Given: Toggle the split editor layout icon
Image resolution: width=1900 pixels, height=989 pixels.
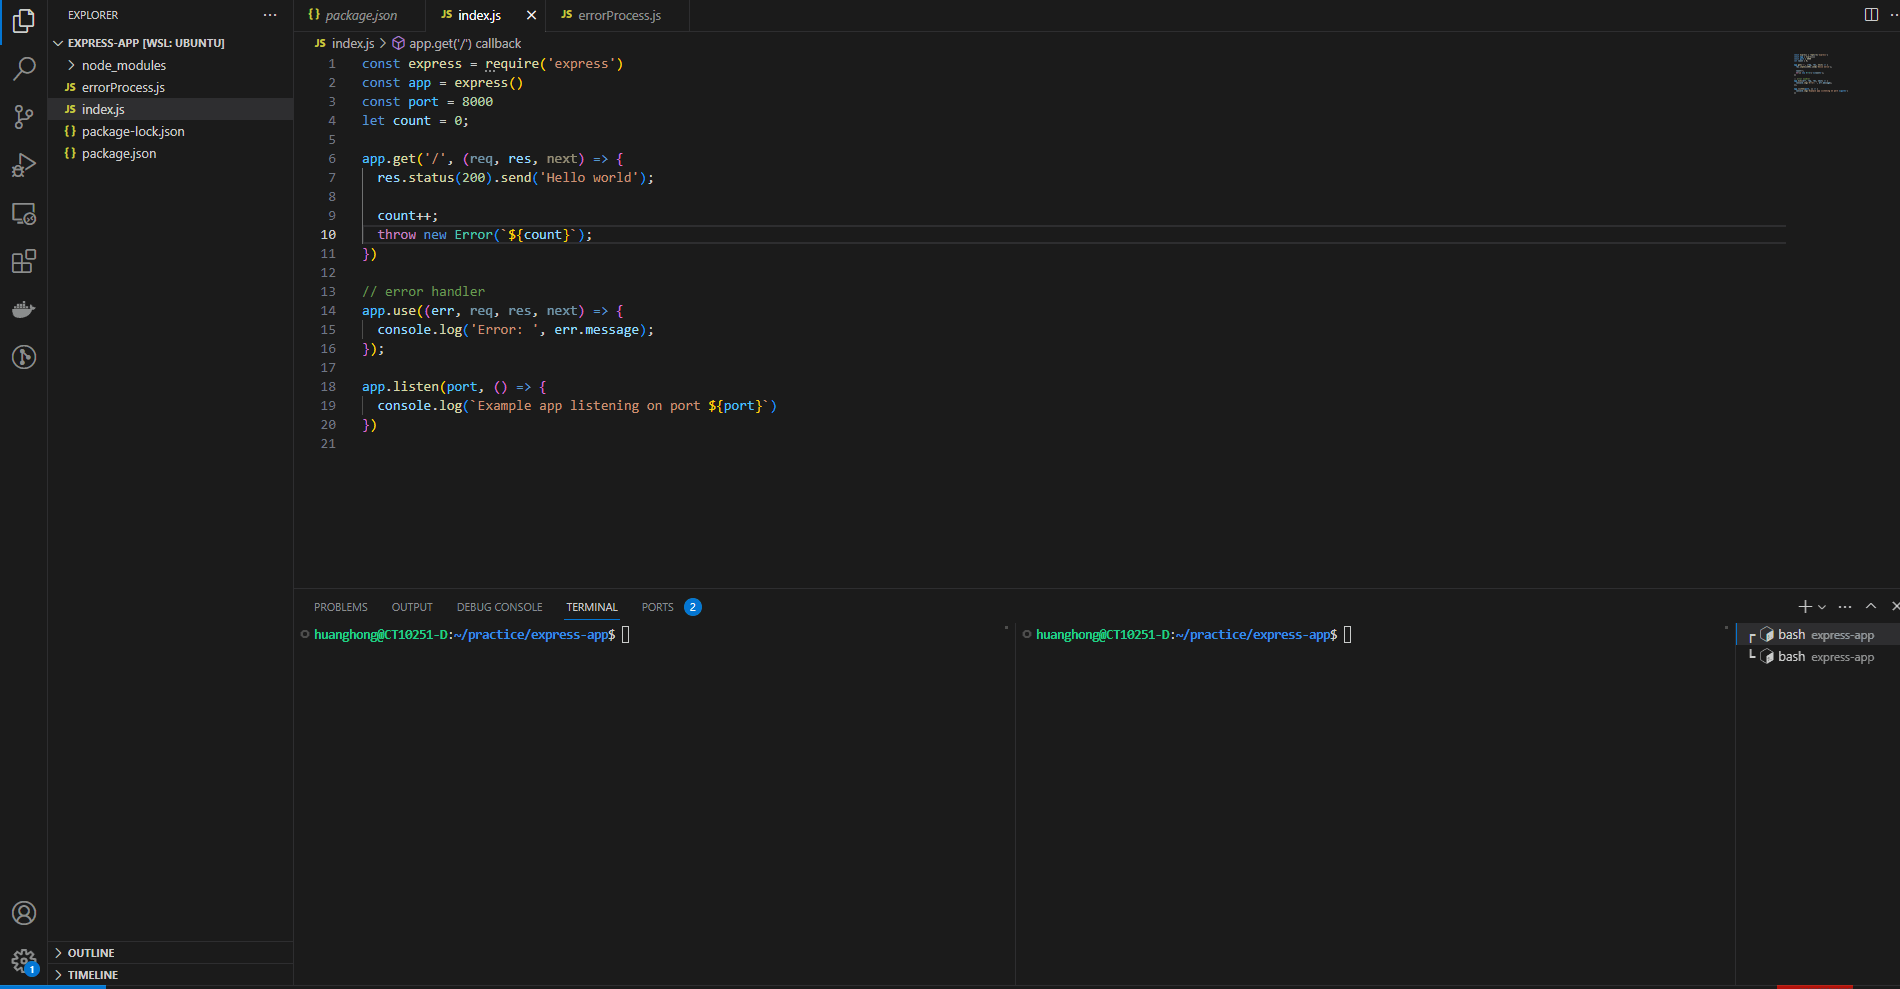Looking at the screenshot, I should (x=1871, y=15).
